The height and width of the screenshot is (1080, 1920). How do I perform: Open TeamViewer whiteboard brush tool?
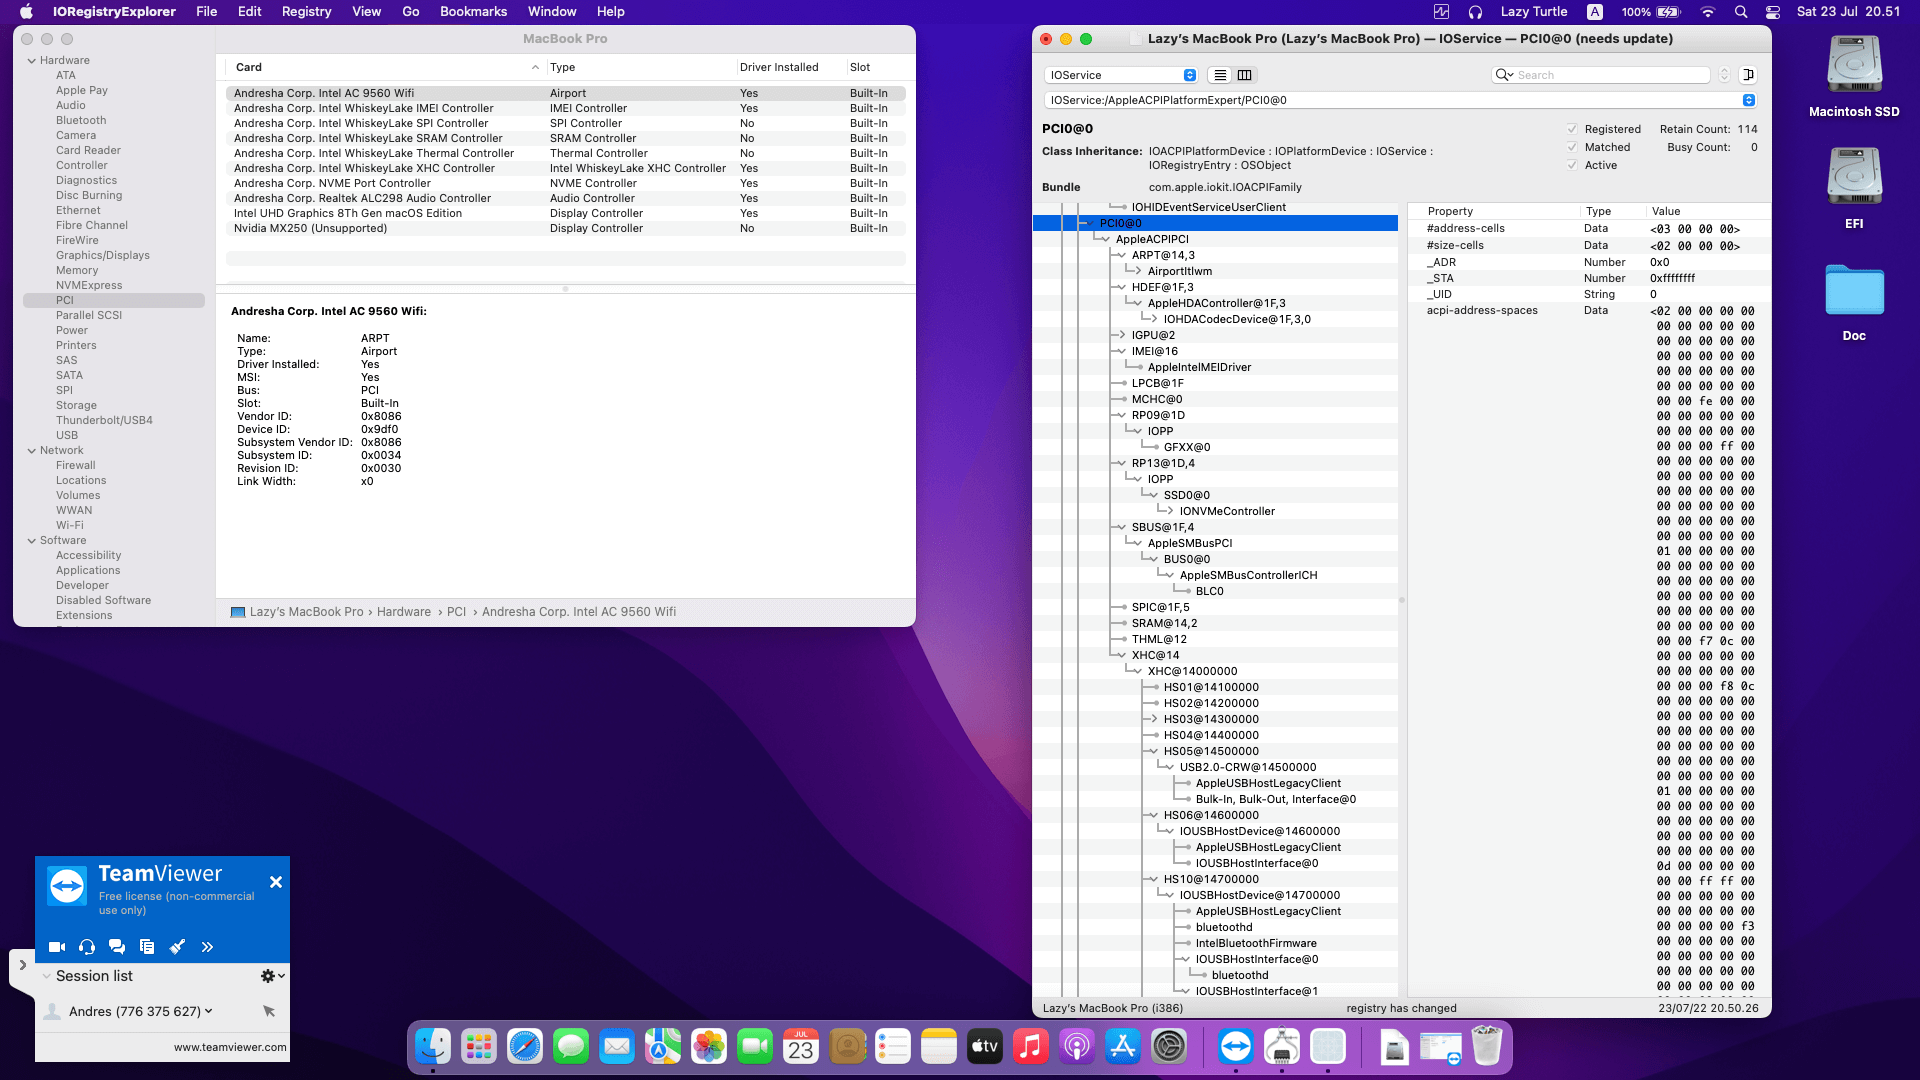pos(177,947)
